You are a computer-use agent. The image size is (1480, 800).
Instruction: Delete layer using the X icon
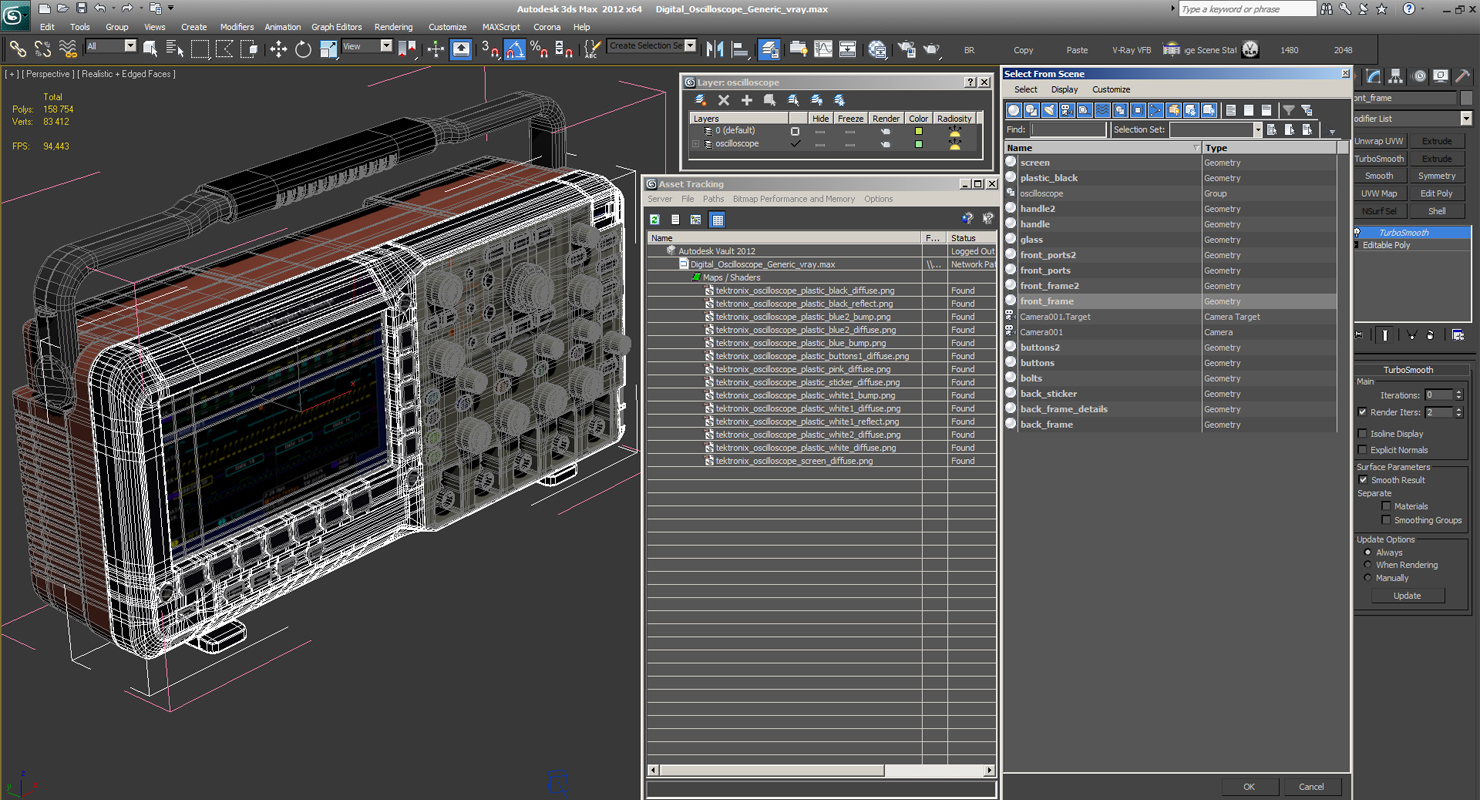pos(723,100)
